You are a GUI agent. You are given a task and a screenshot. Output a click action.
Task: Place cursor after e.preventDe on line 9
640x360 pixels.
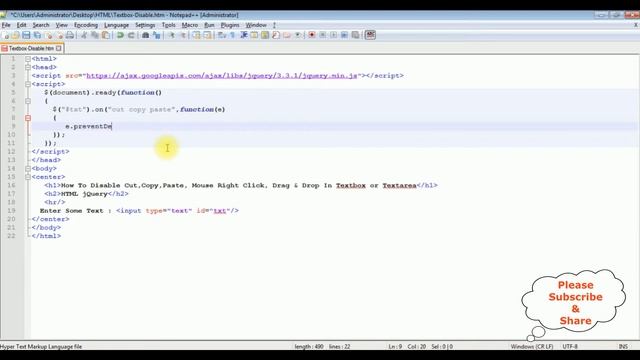pos(112,127)
